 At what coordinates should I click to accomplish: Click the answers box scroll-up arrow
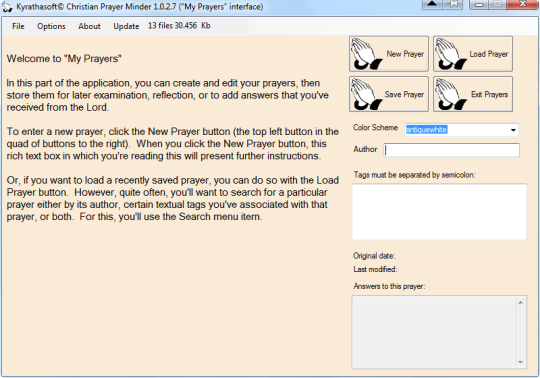click(x=520, y=302)
